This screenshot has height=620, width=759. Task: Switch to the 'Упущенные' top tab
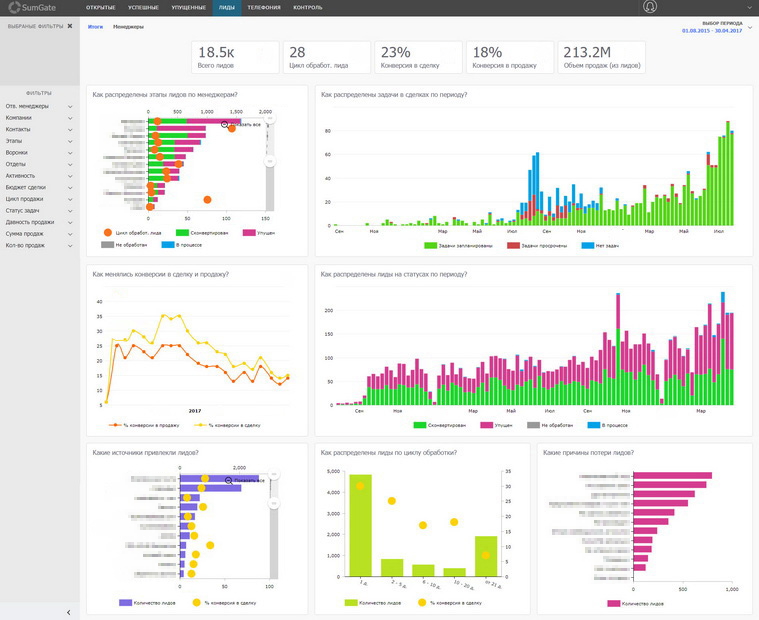pyautogui.click(x=187, y=7)
